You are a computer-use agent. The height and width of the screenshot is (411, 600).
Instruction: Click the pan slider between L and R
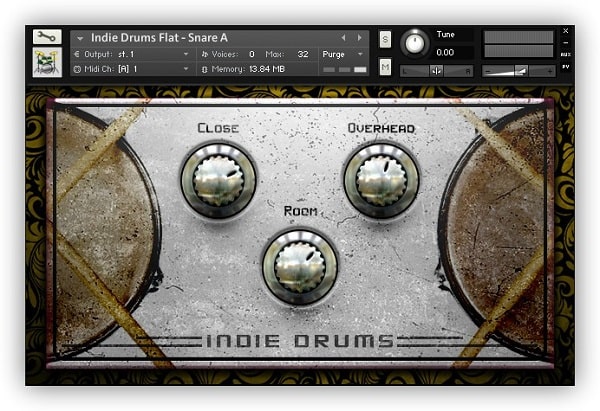tap(437, 71)
